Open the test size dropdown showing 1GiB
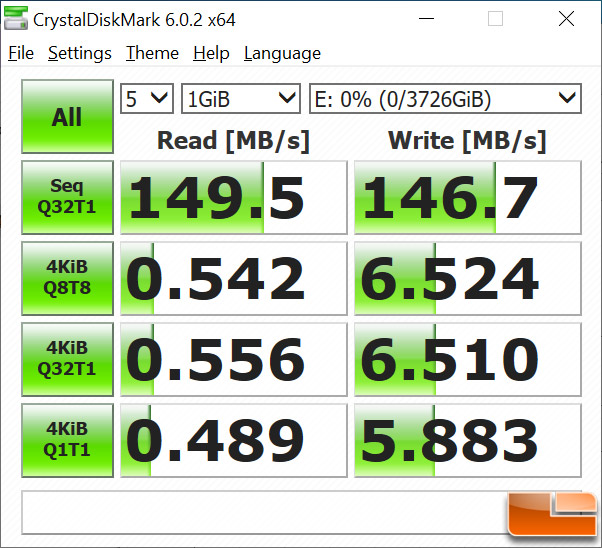The height and width of the screenshot is (548, 602). pos(241,99)
